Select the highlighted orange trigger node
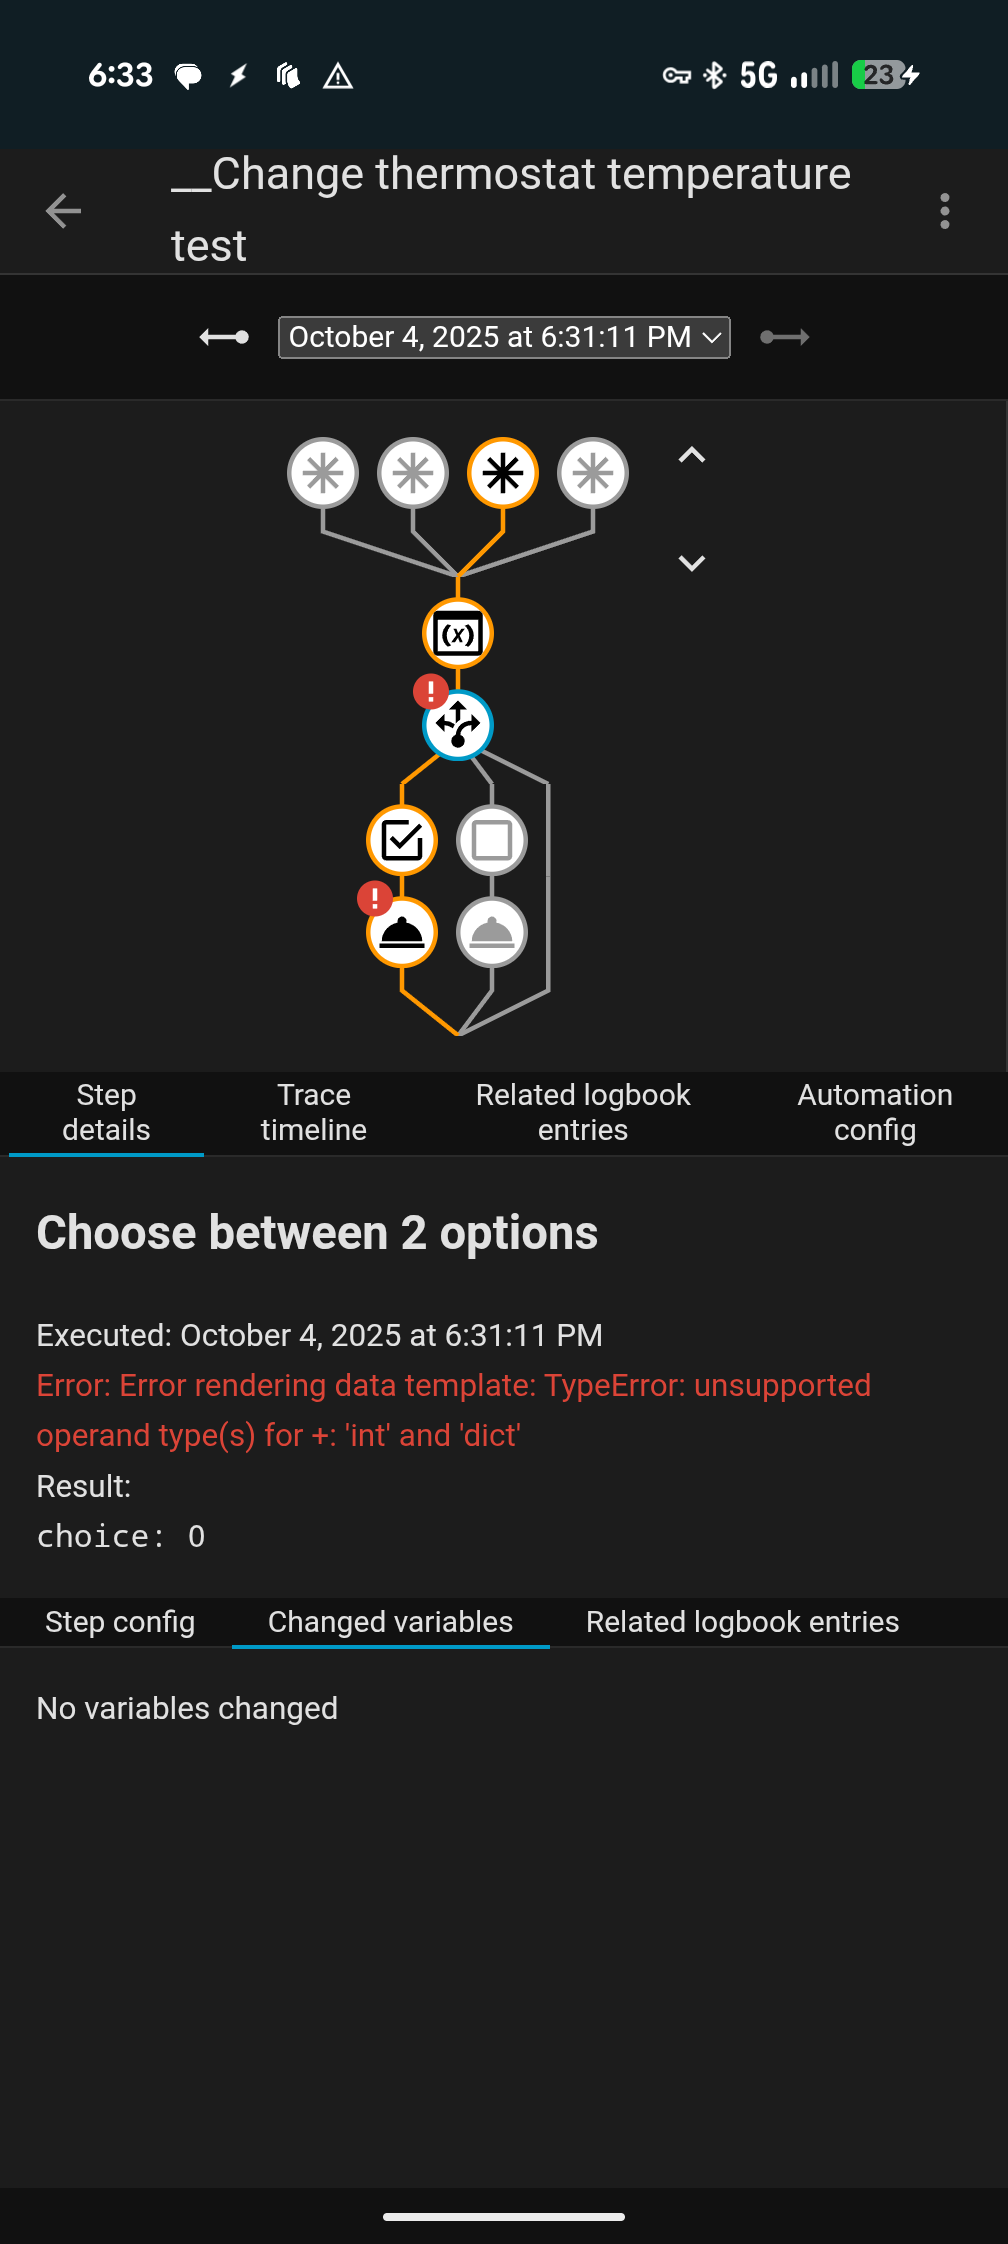Image resolution: width=1008 pixels, height=2244 pixels. (503, 473)
